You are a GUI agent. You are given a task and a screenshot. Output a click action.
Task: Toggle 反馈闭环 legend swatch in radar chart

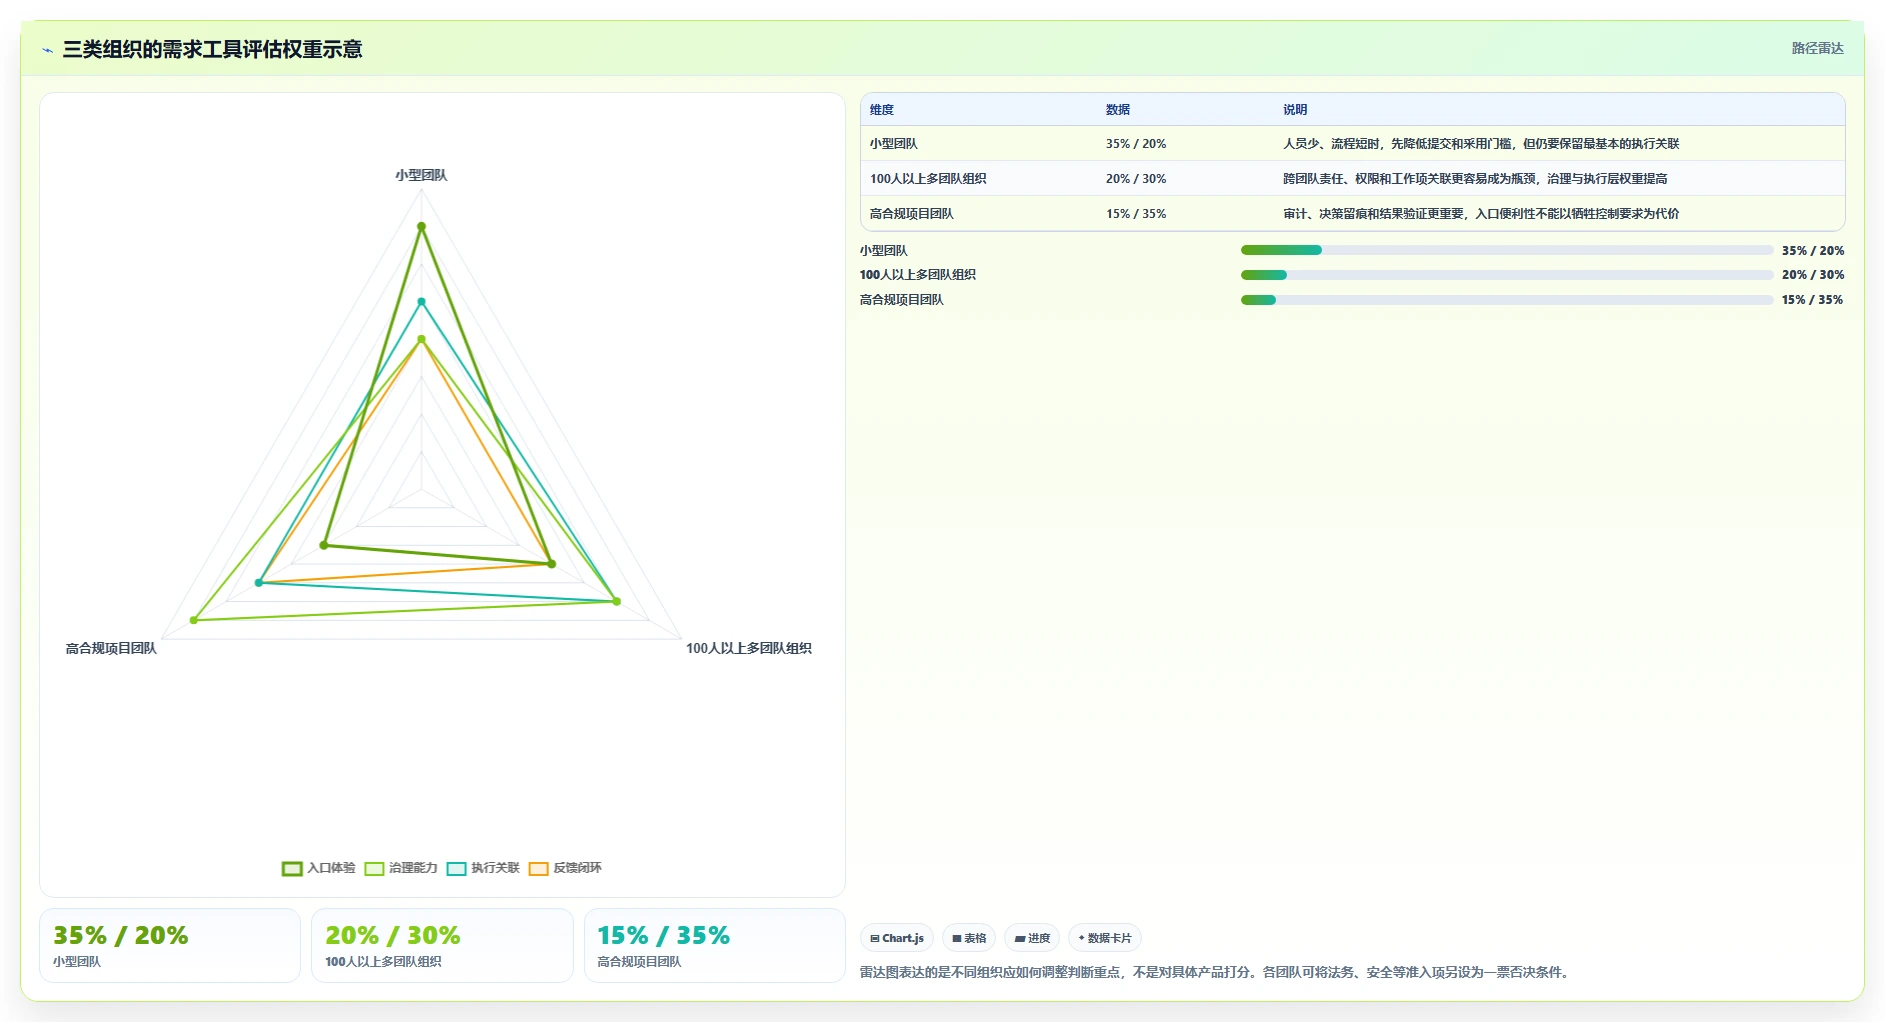[538, 868]
